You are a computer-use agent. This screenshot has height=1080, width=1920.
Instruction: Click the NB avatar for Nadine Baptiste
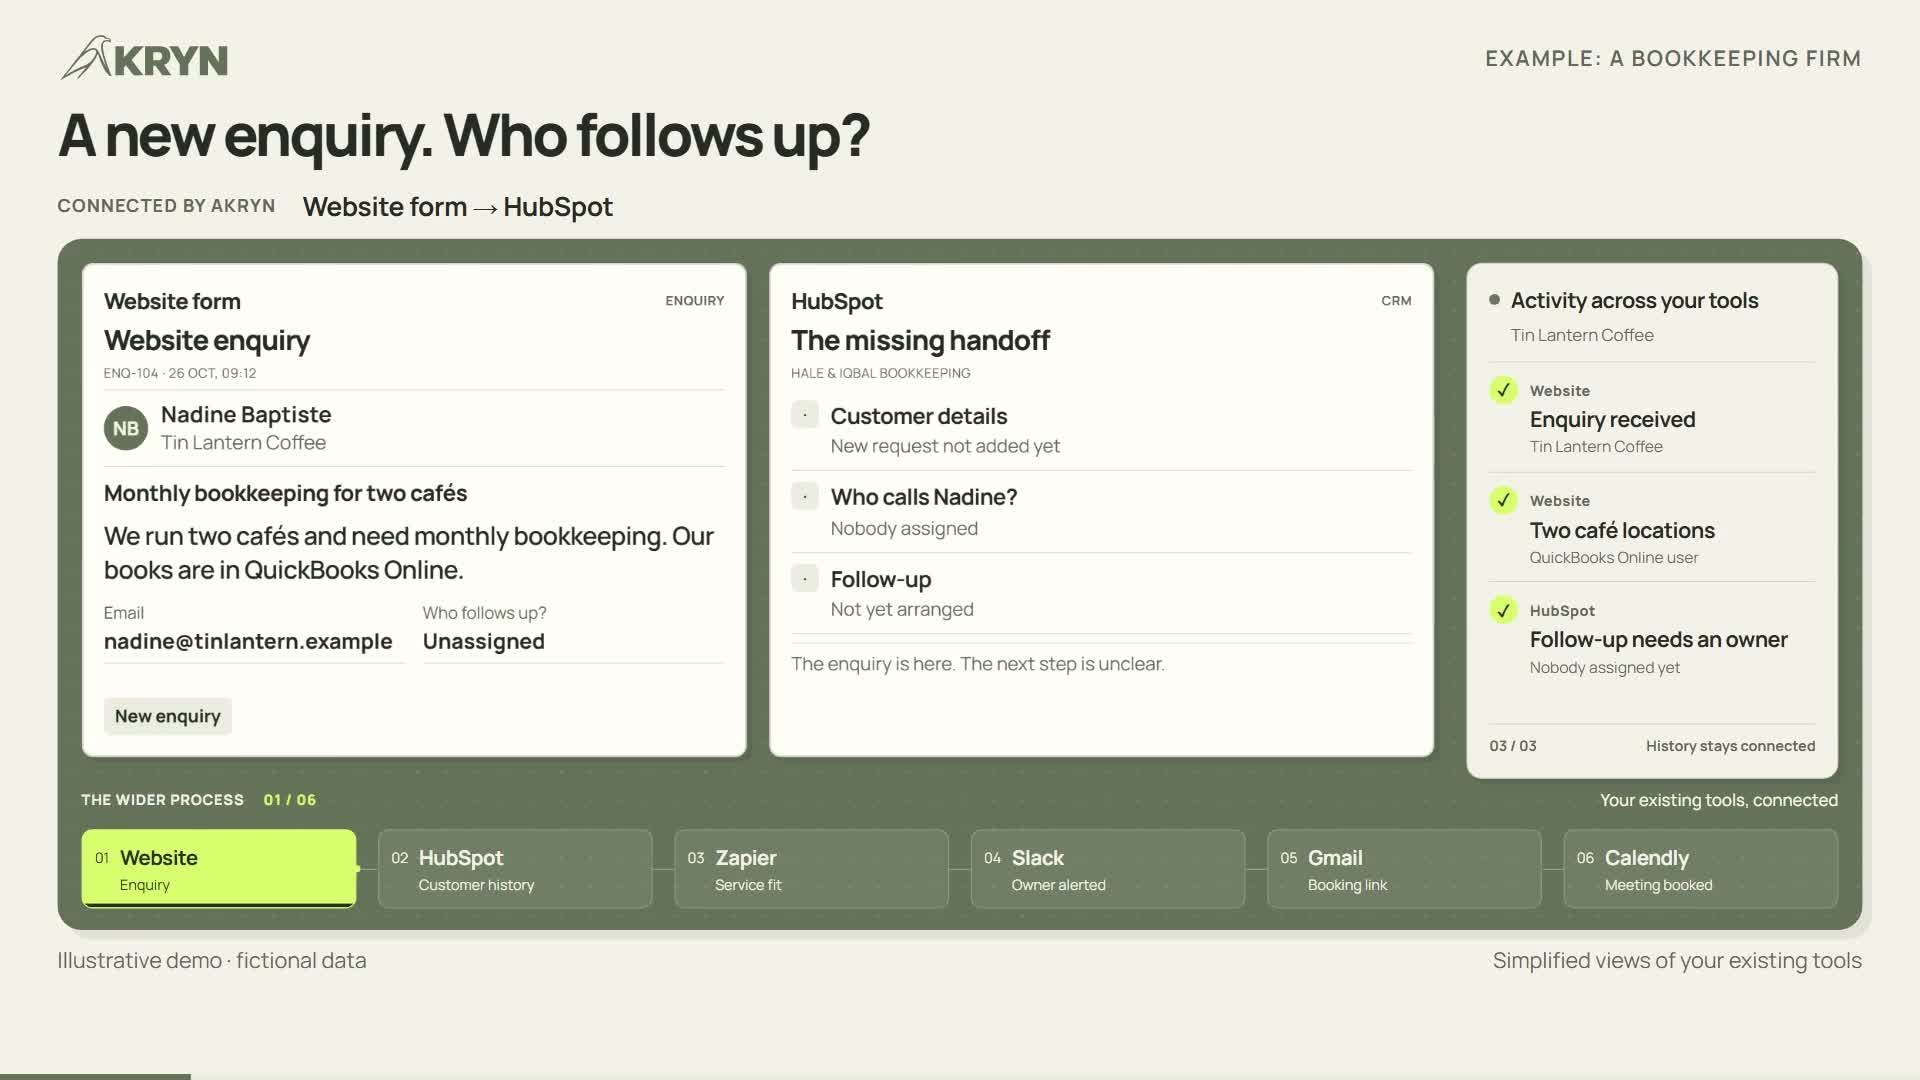[126, 428]
